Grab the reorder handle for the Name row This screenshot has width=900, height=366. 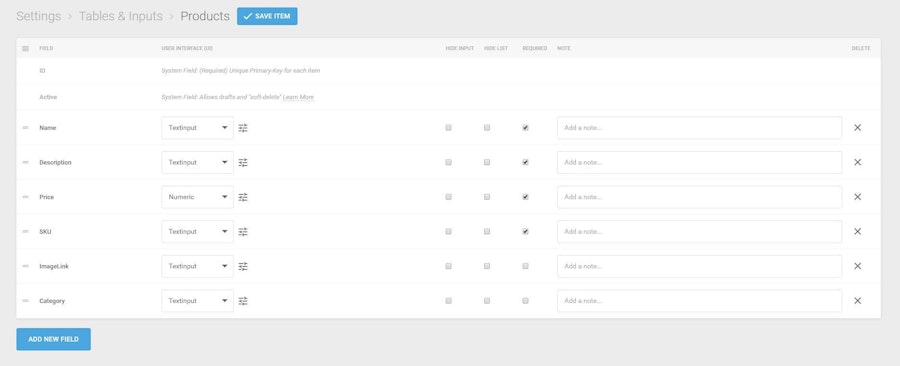point(25,128)
